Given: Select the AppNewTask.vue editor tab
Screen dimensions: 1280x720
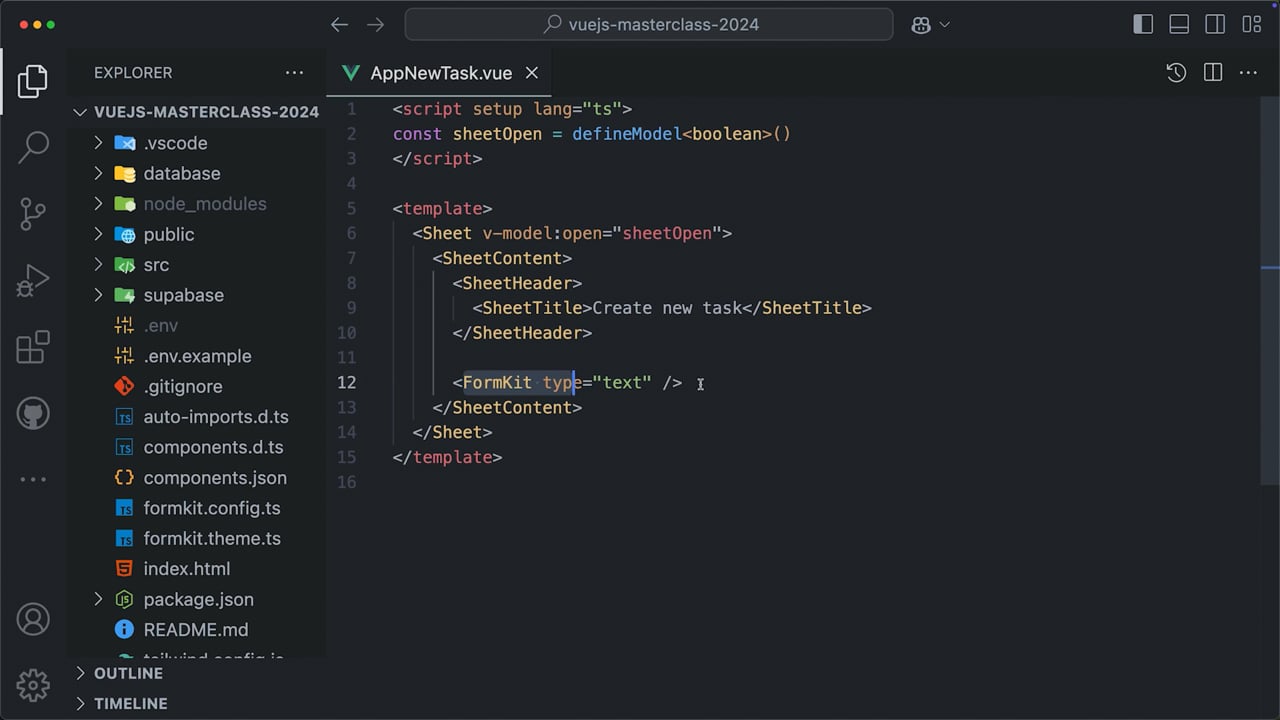Looking at the screenshot, I should click(x=439, y=73).
